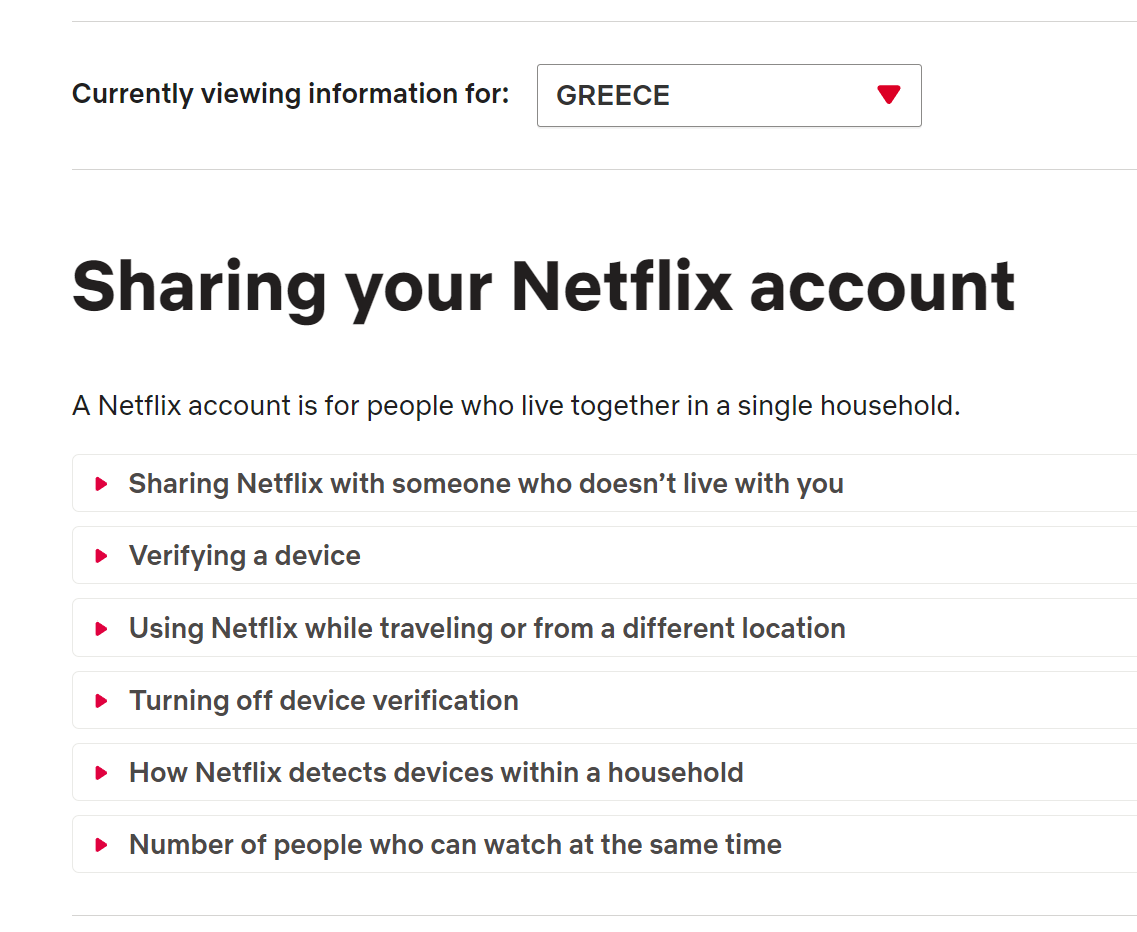
Task: Click blank space right of "Verifying a device" title
Action: (747, 556)
